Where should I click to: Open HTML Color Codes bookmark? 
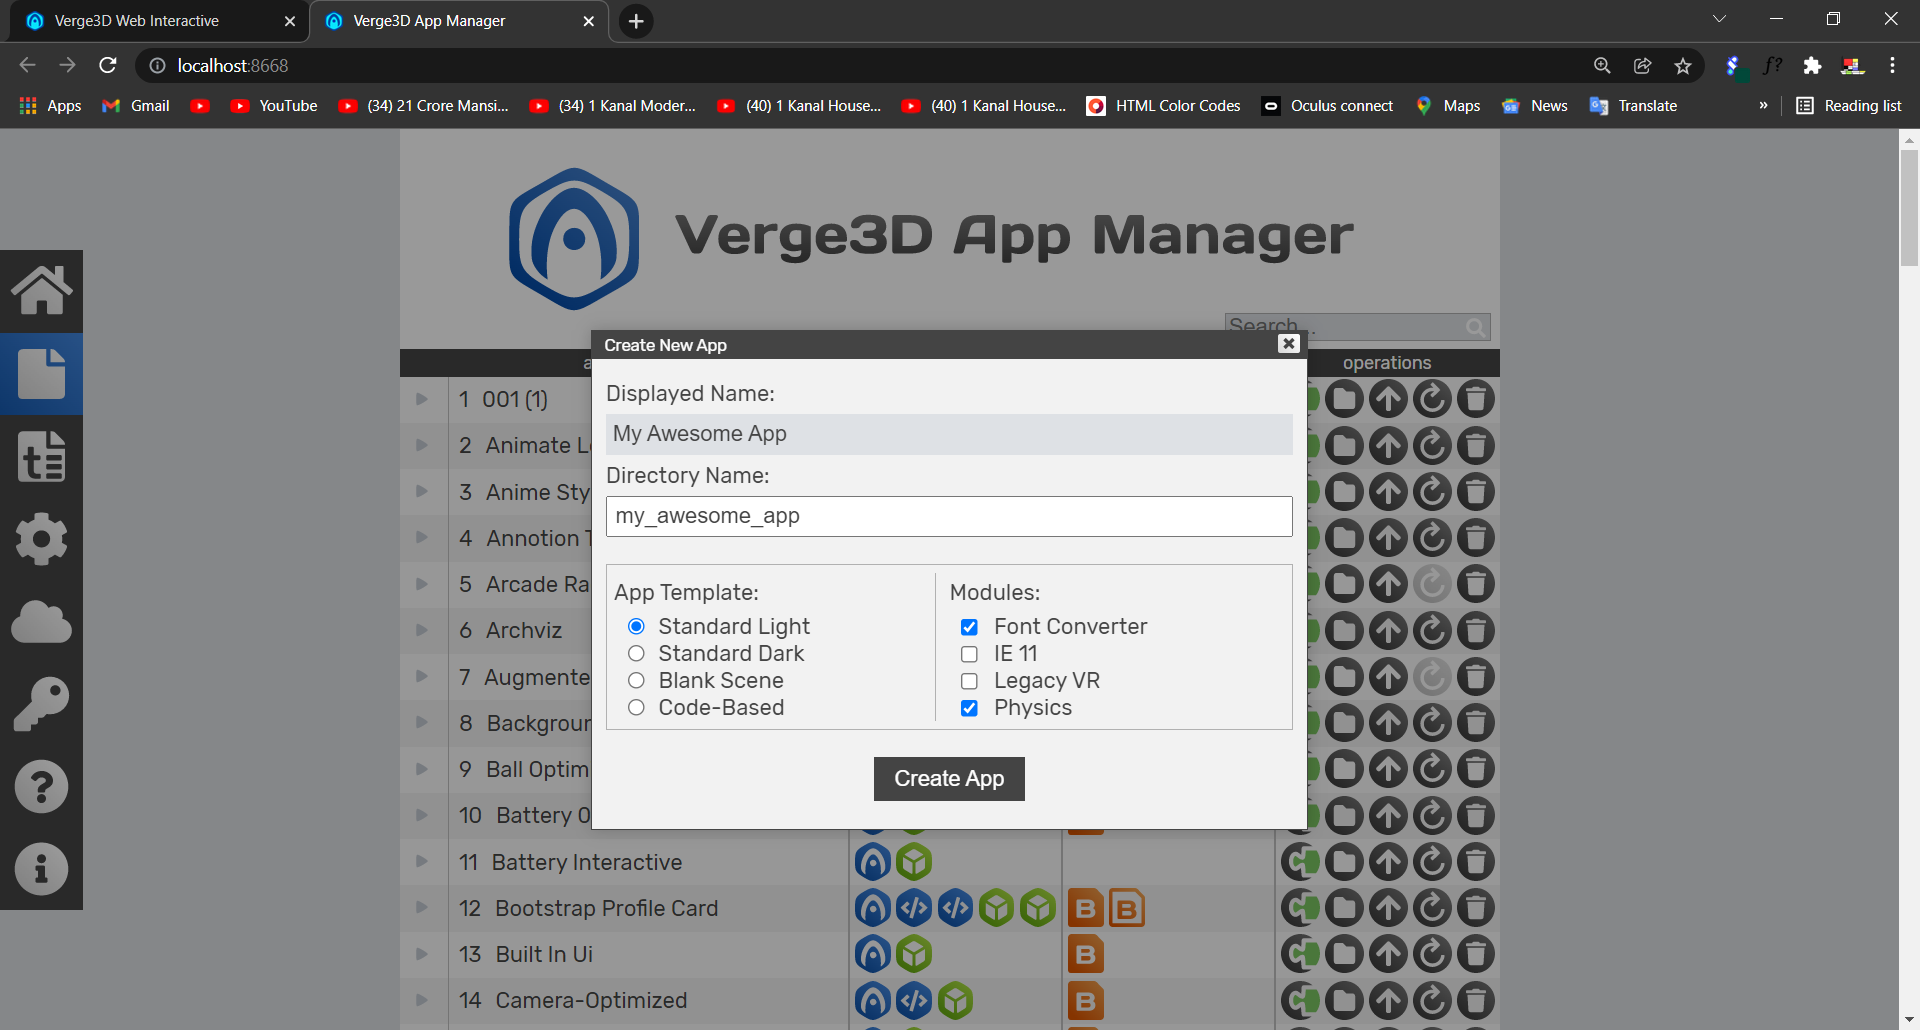coord(1163,105)
